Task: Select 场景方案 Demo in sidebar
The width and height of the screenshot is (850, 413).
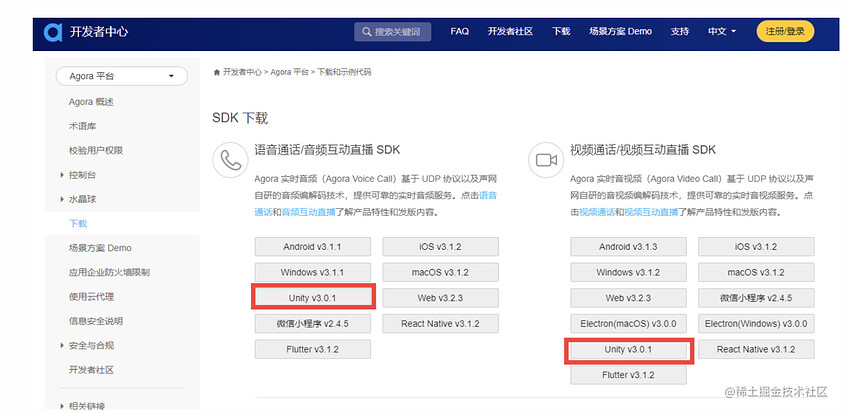Action: [x=100, y=248]
